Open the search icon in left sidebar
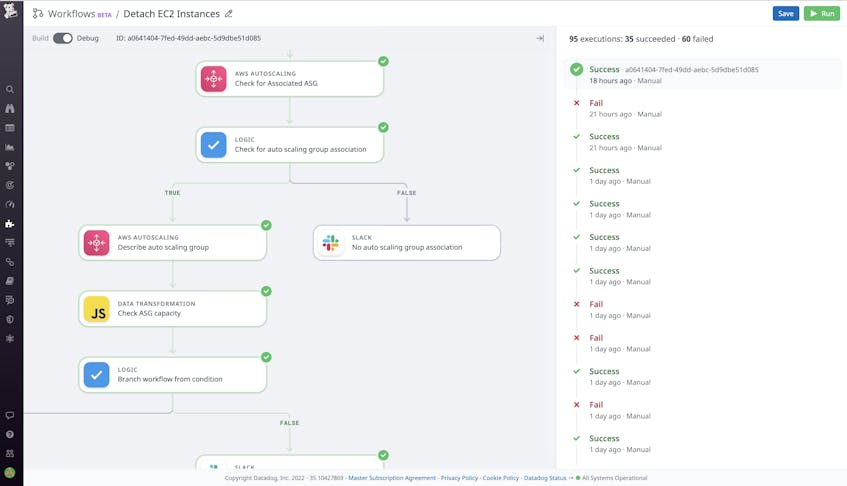The height and width of the screenshot is (486, 847). [10, 90]
